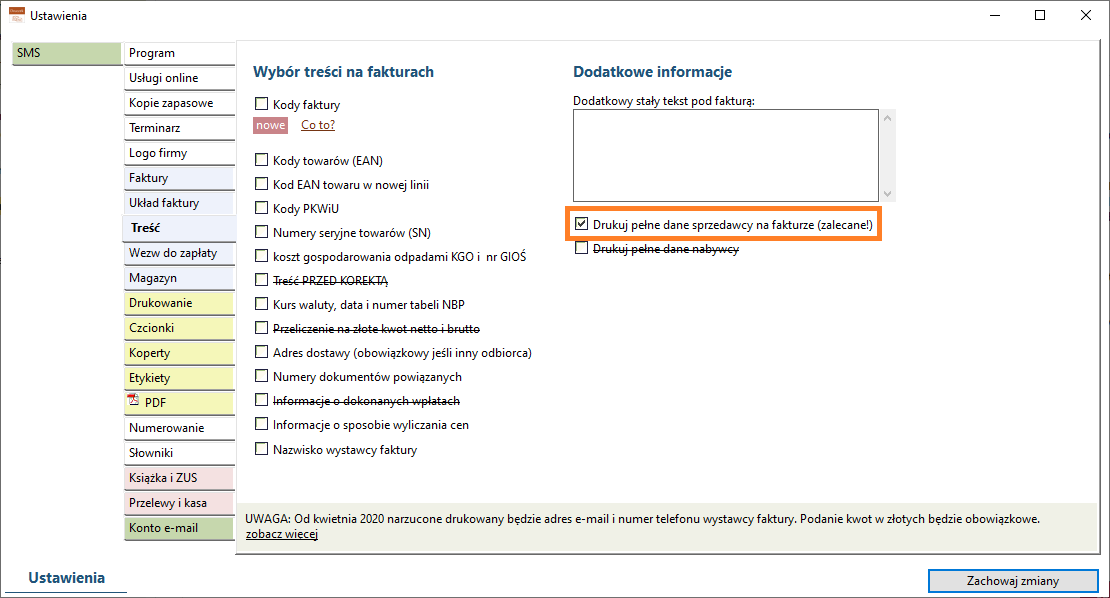Open the PDF settings section
Viewport: 1110px width, 598px height.
pyautogui.click(x=178, y=403)
